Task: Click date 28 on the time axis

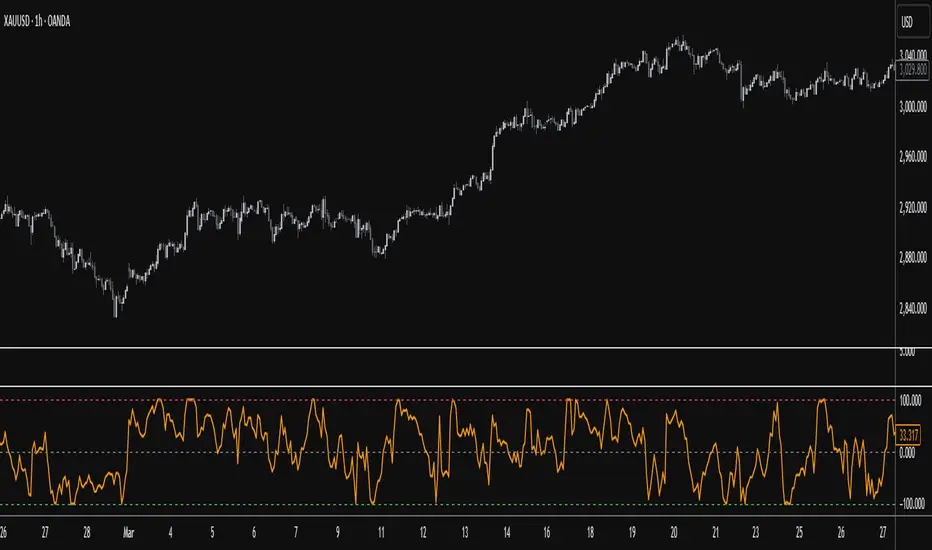Action: [87, 533]
